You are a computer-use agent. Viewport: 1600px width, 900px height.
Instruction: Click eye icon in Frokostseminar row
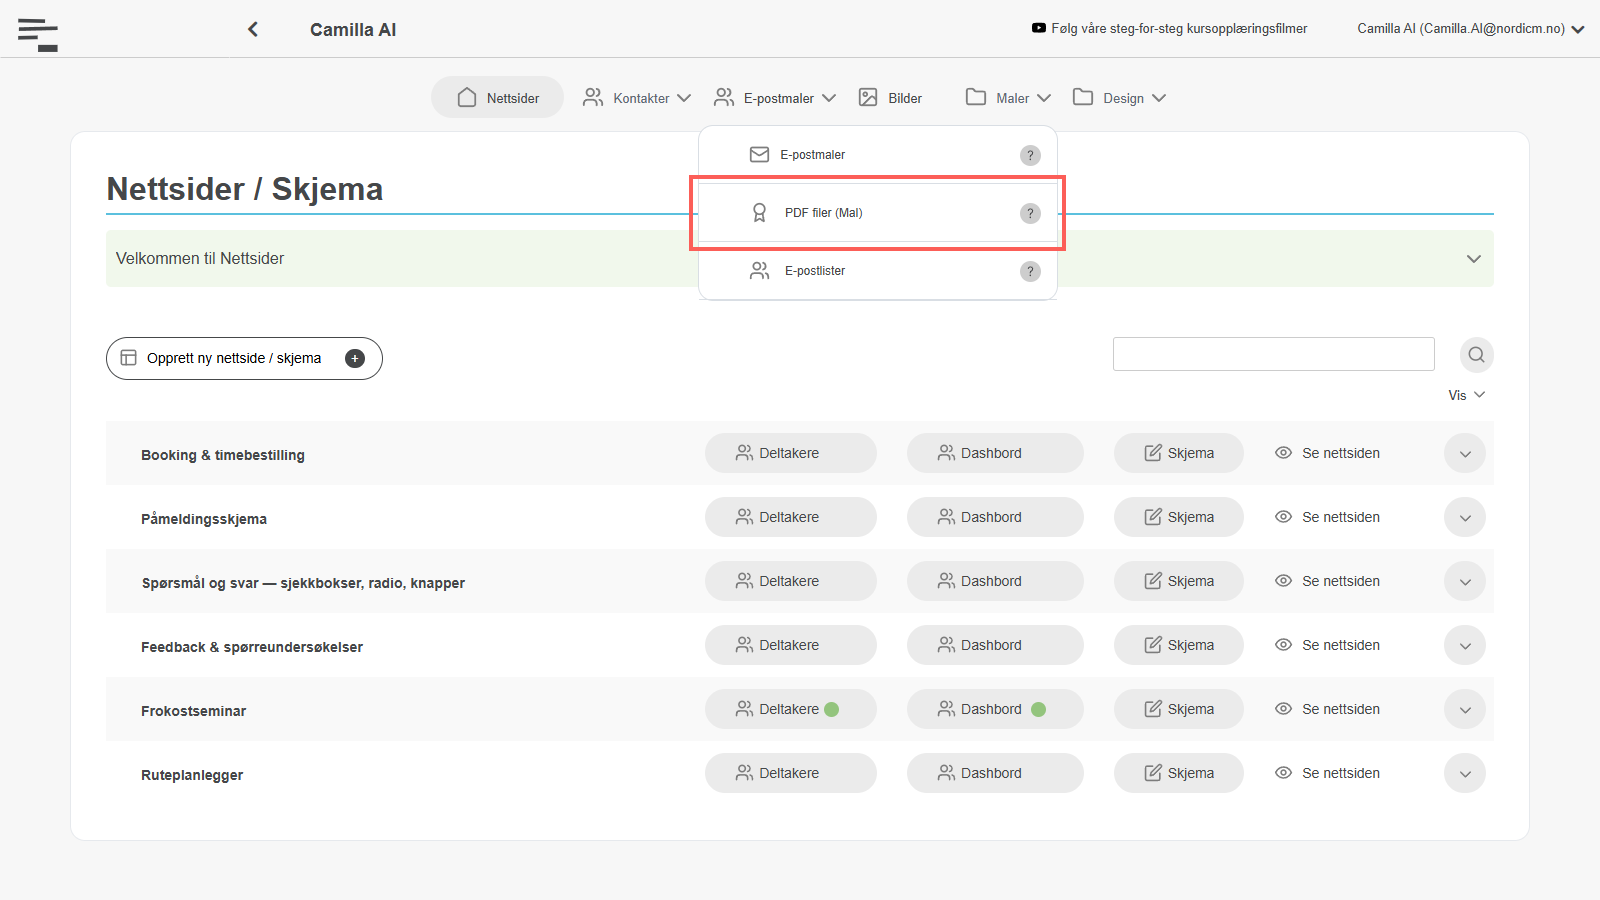(x=1283, y=709)
